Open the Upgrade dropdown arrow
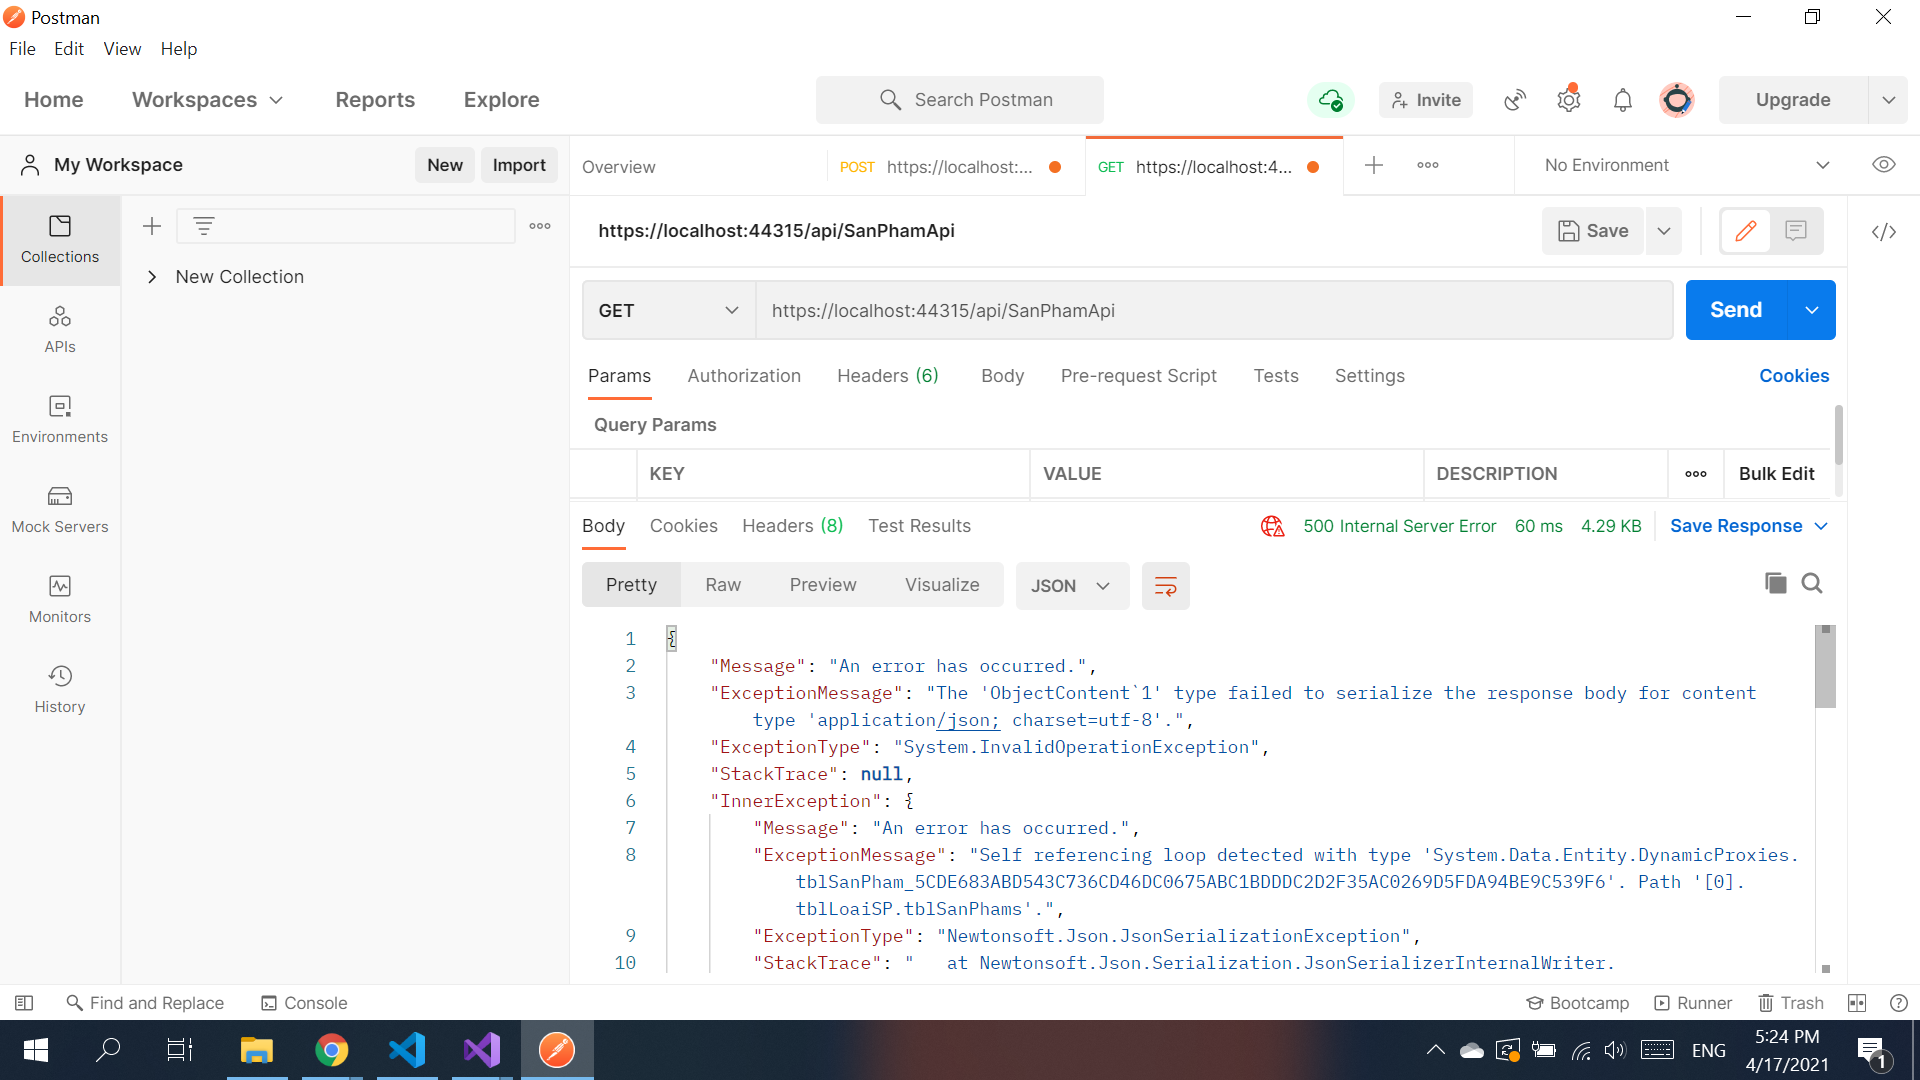Image resolution: width=1920 pixels, height=1080 pixels. (1889, 100)
